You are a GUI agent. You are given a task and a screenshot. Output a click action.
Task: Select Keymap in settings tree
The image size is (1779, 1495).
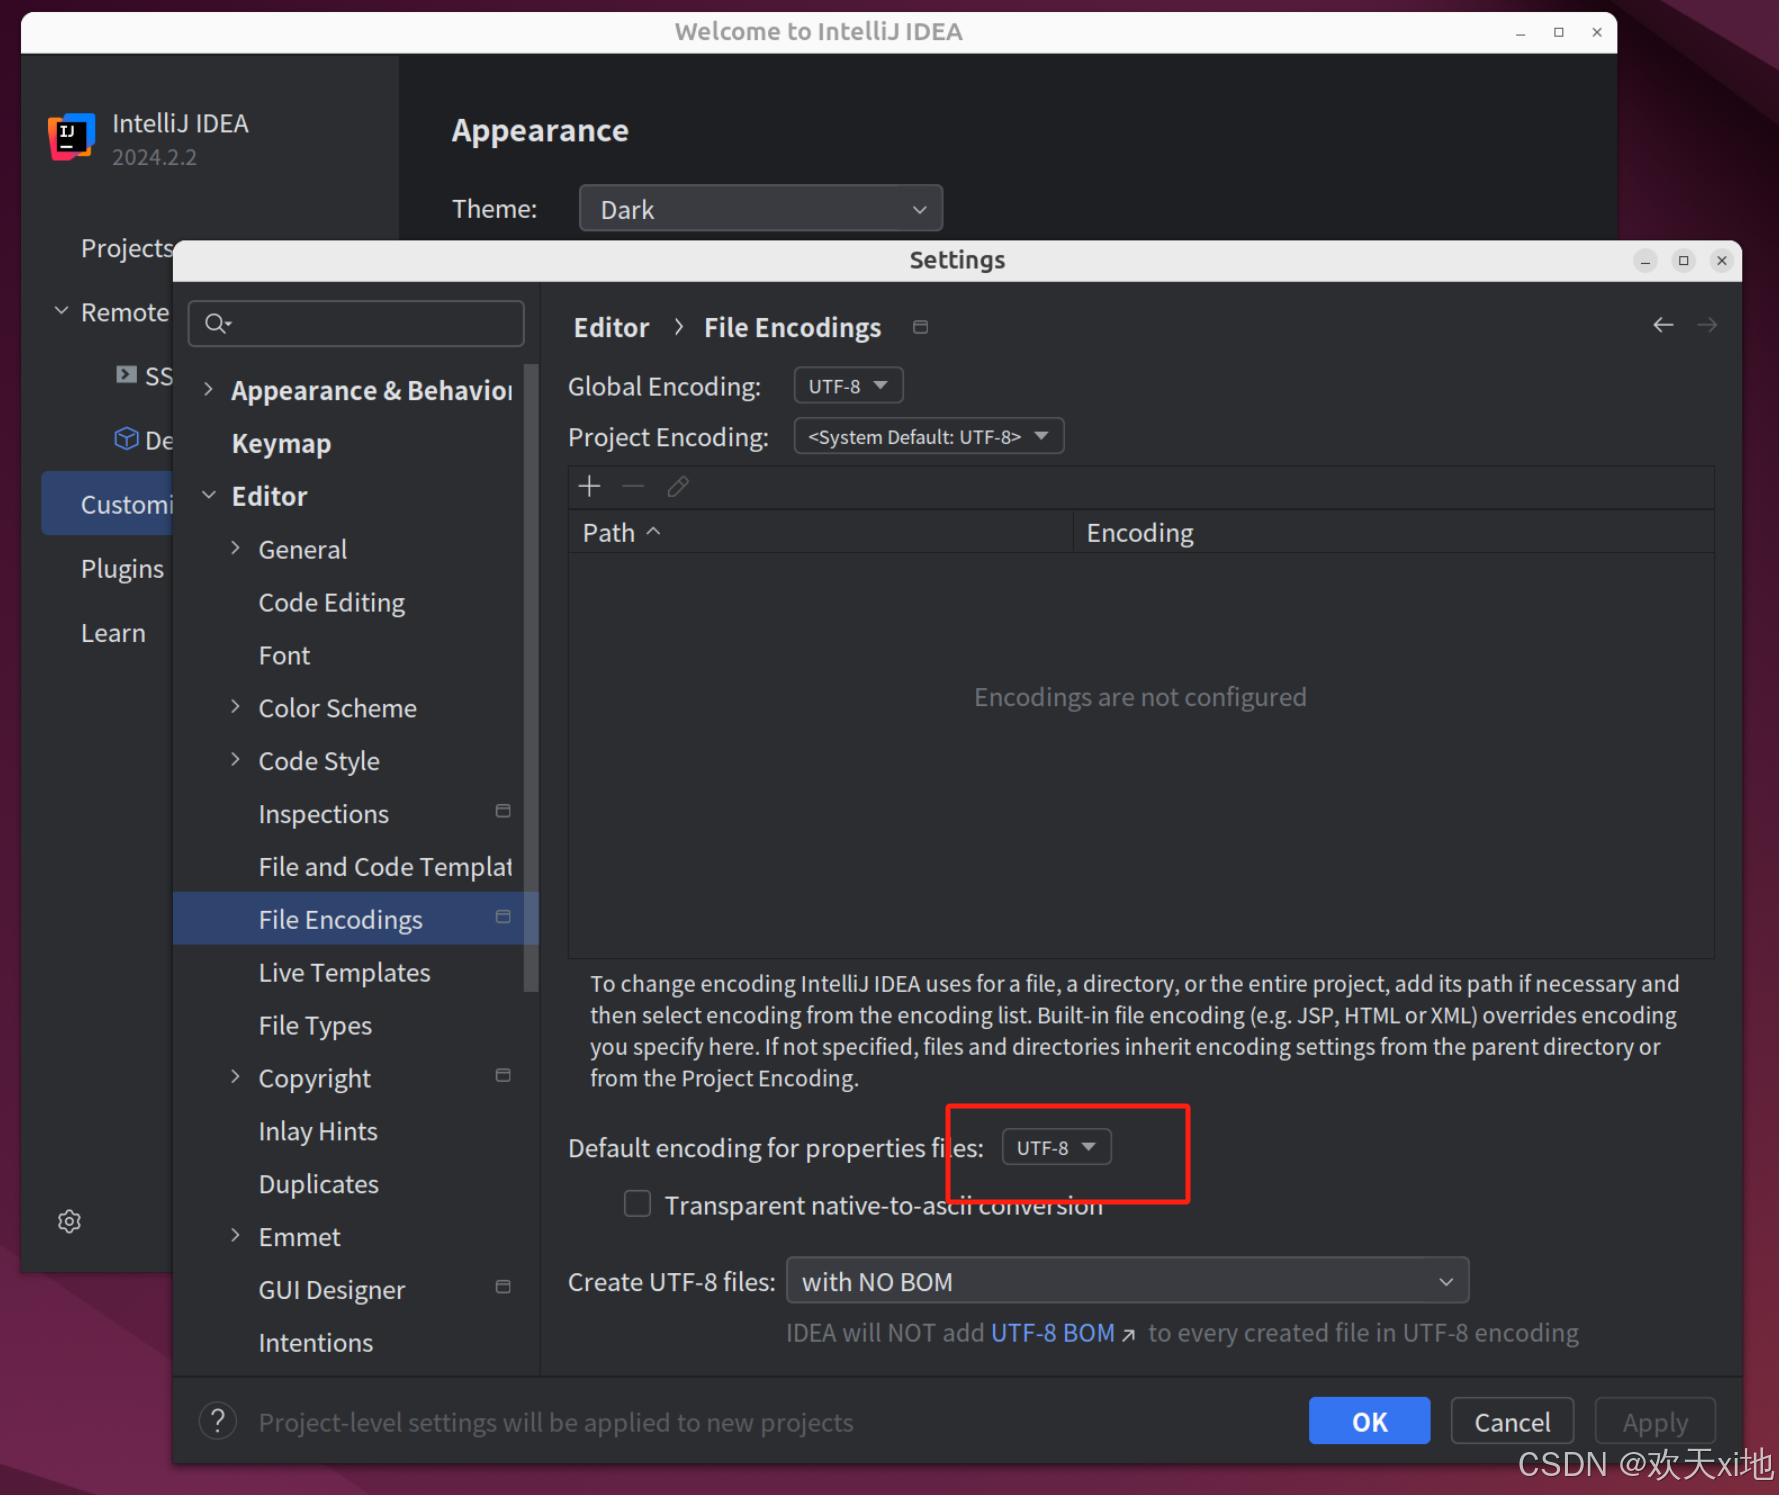[x=281, y=444]
